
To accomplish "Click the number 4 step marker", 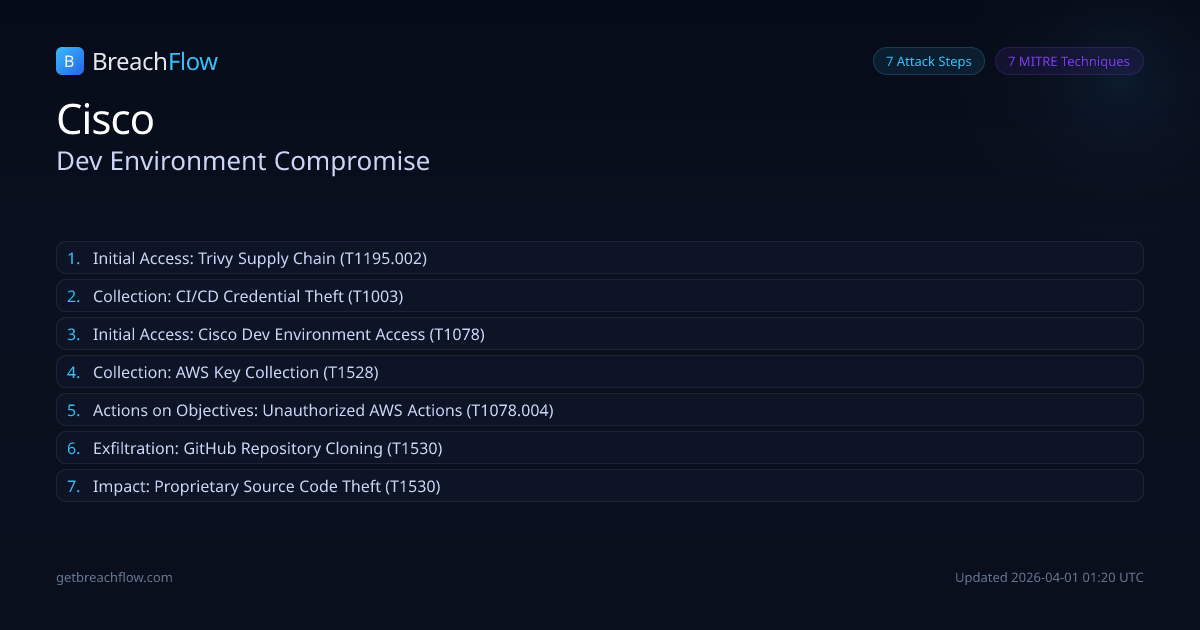I will click(x=73, y=372).
